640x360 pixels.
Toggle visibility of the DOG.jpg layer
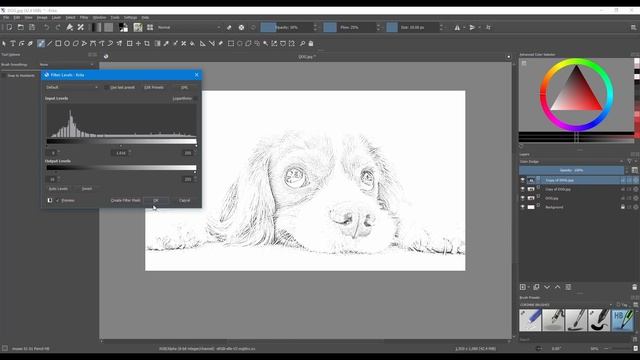click(x=522, y=198)
